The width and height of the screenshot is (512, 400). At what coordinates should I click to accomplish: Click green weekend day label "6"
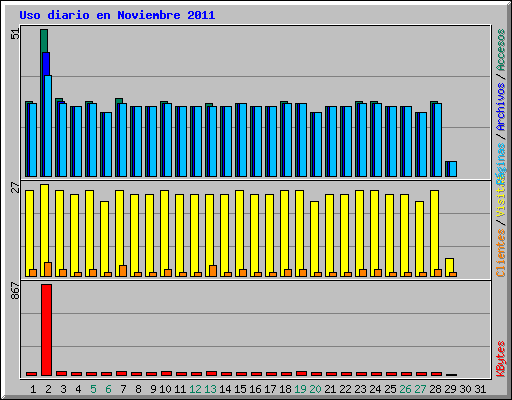tap(108, 389)
